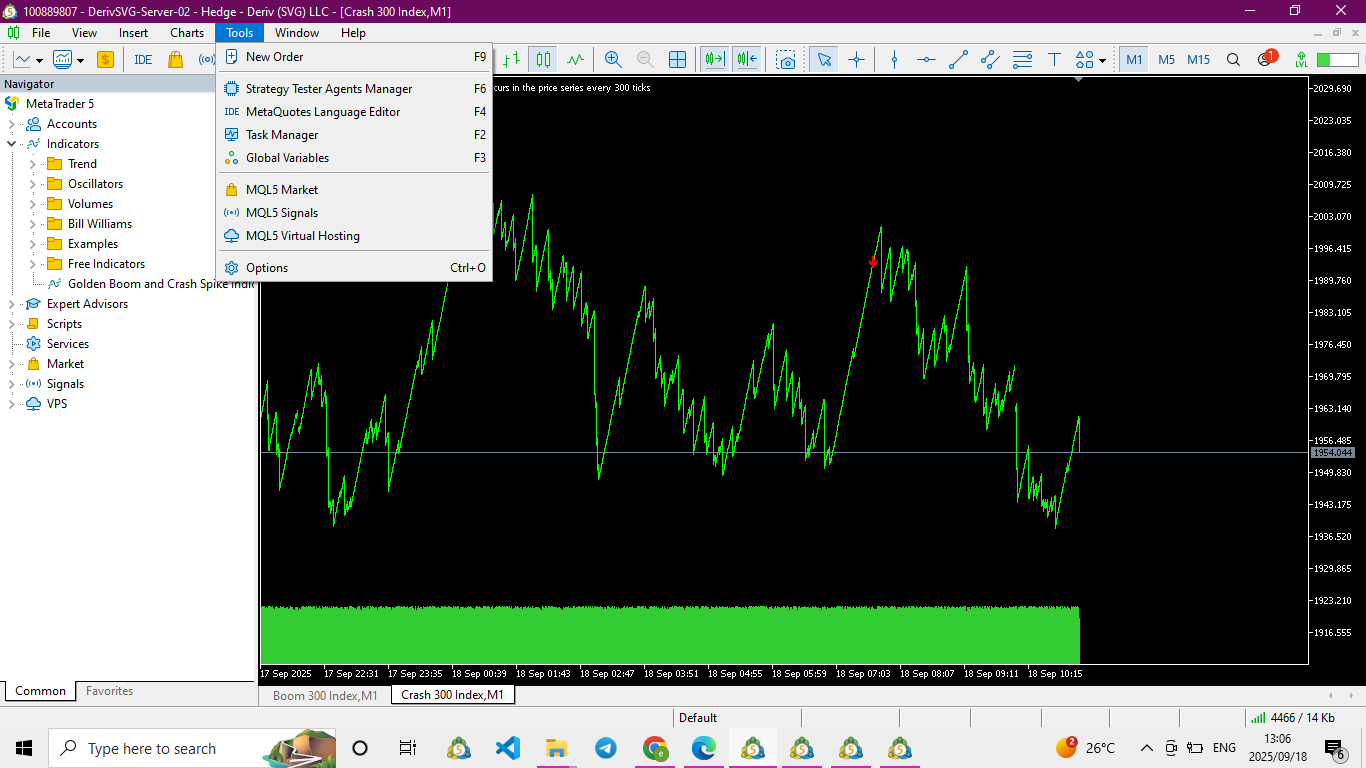
Task: Select the M5 timeframe button
Action: (x=1166, y=60)
